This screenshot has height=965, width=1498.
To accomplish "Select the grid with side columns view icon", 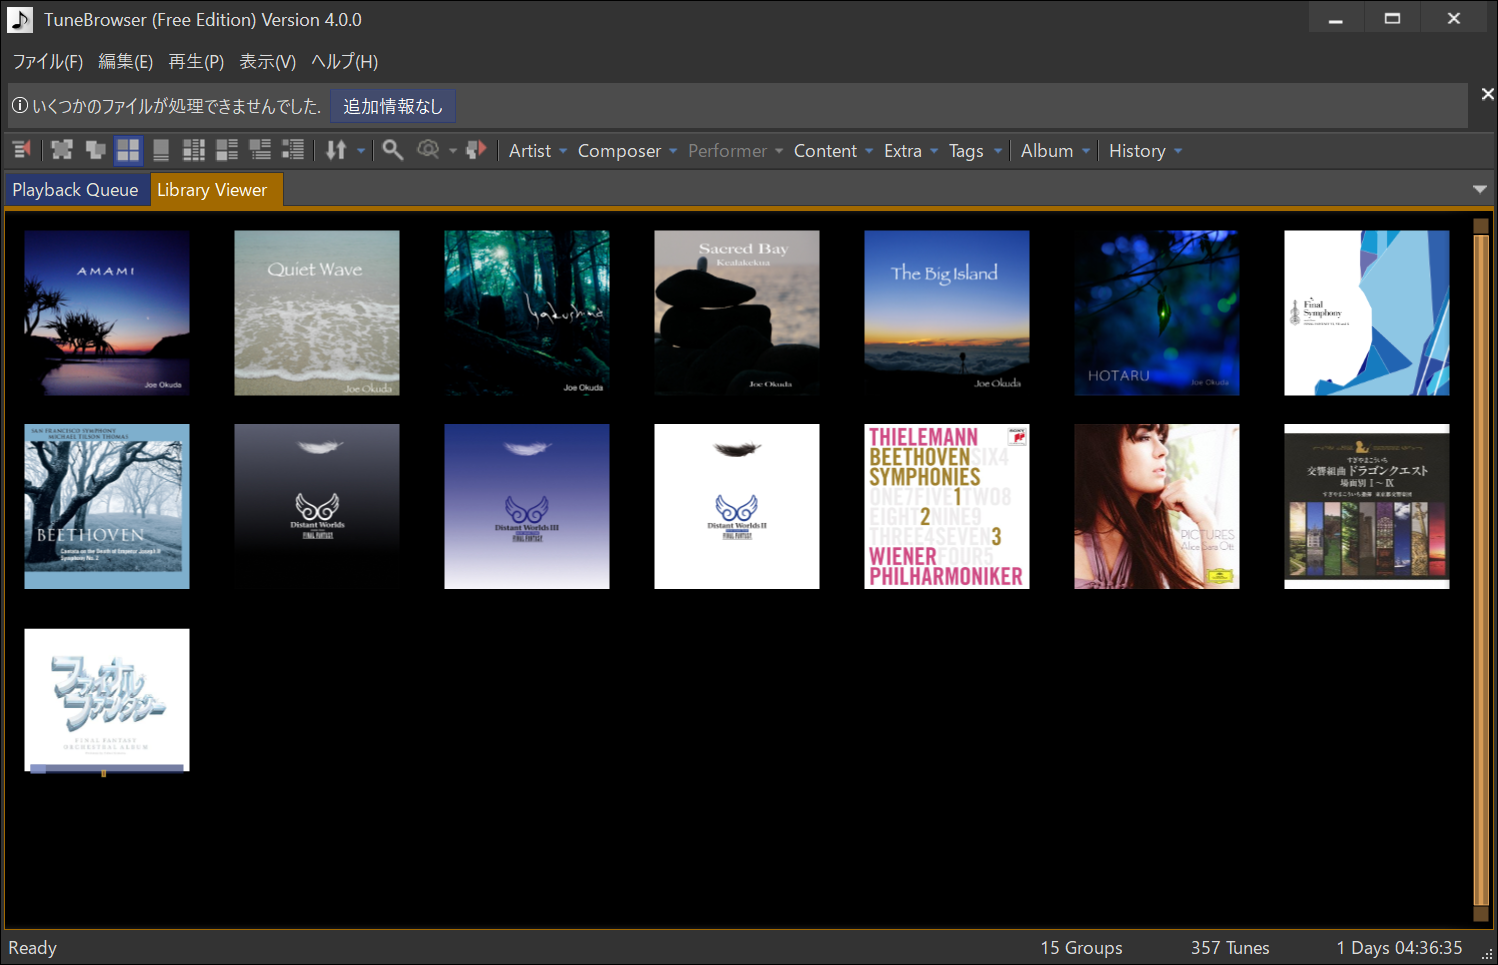I will pyautogui.click(x=194, y=150).
